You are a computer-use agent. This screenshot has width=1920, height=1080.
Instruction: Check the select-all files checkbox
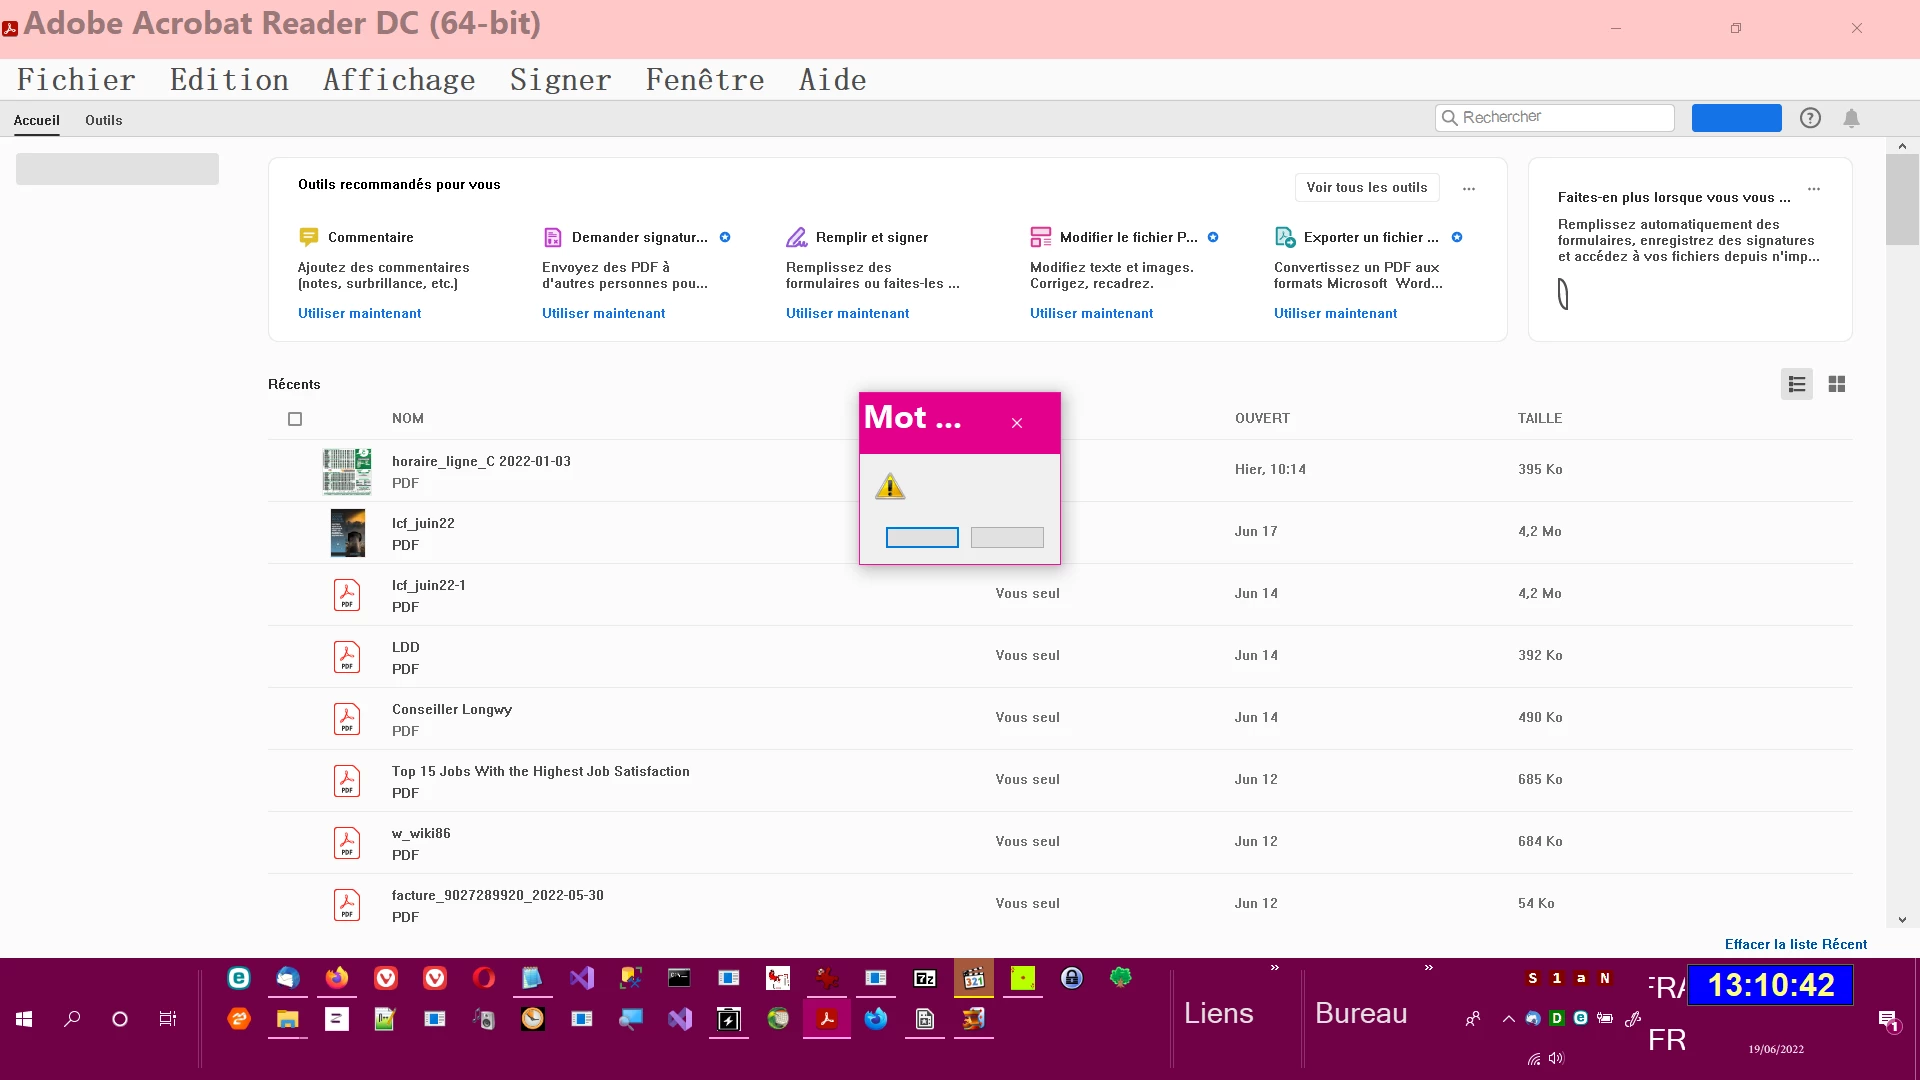(295, 419)
